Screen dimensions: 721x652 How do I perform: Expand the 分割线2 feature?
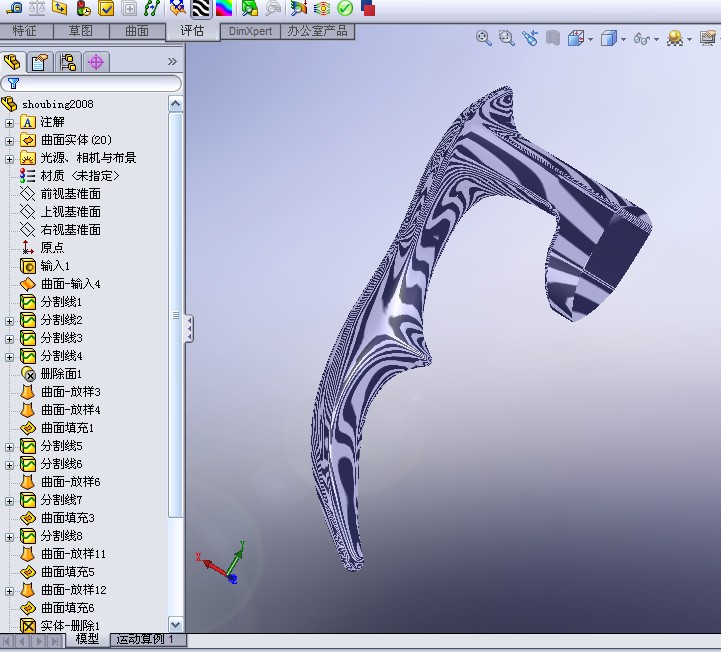coord(10,321)
